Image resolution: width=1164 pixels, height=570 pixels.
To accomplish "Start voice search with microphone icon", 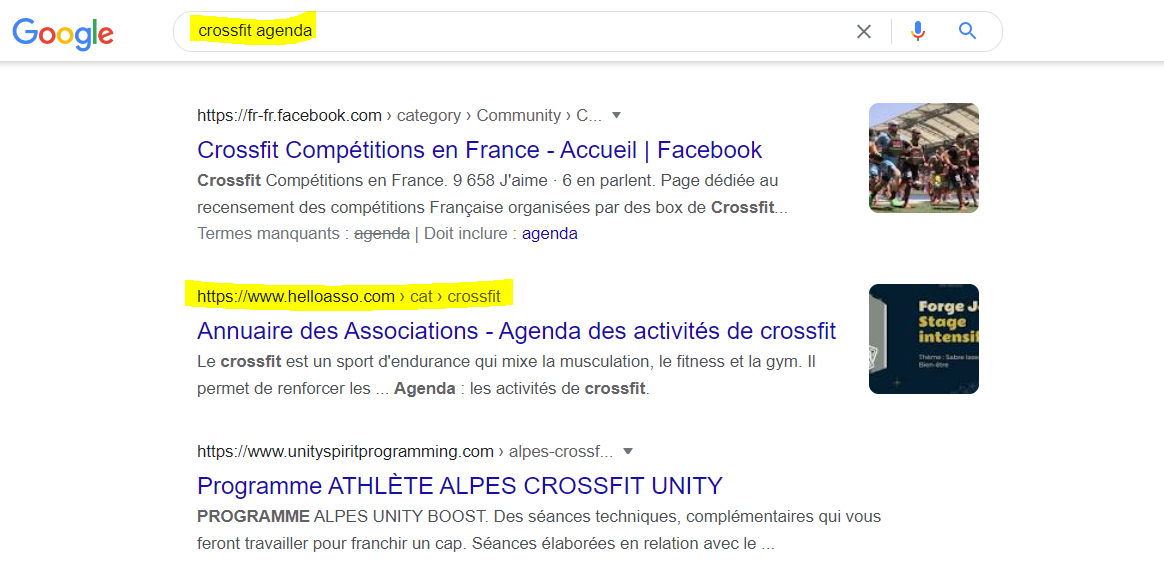I will (x=918, y=31).
